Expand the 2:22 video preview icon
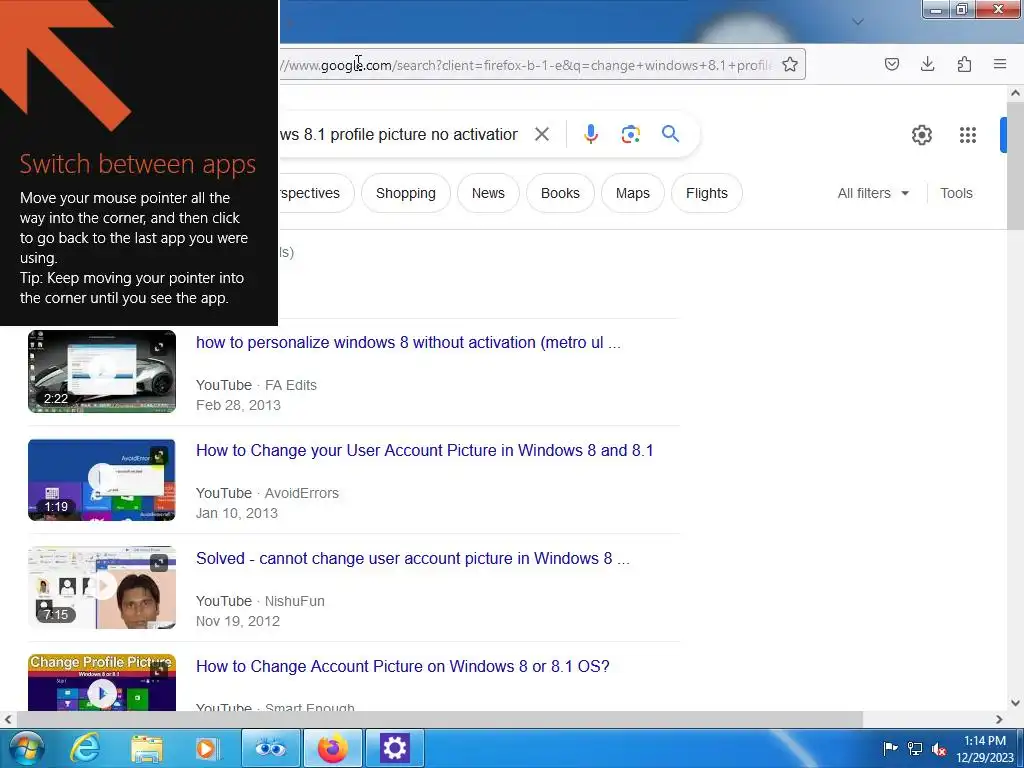The image size is (1024, 768). coord(159,347)
